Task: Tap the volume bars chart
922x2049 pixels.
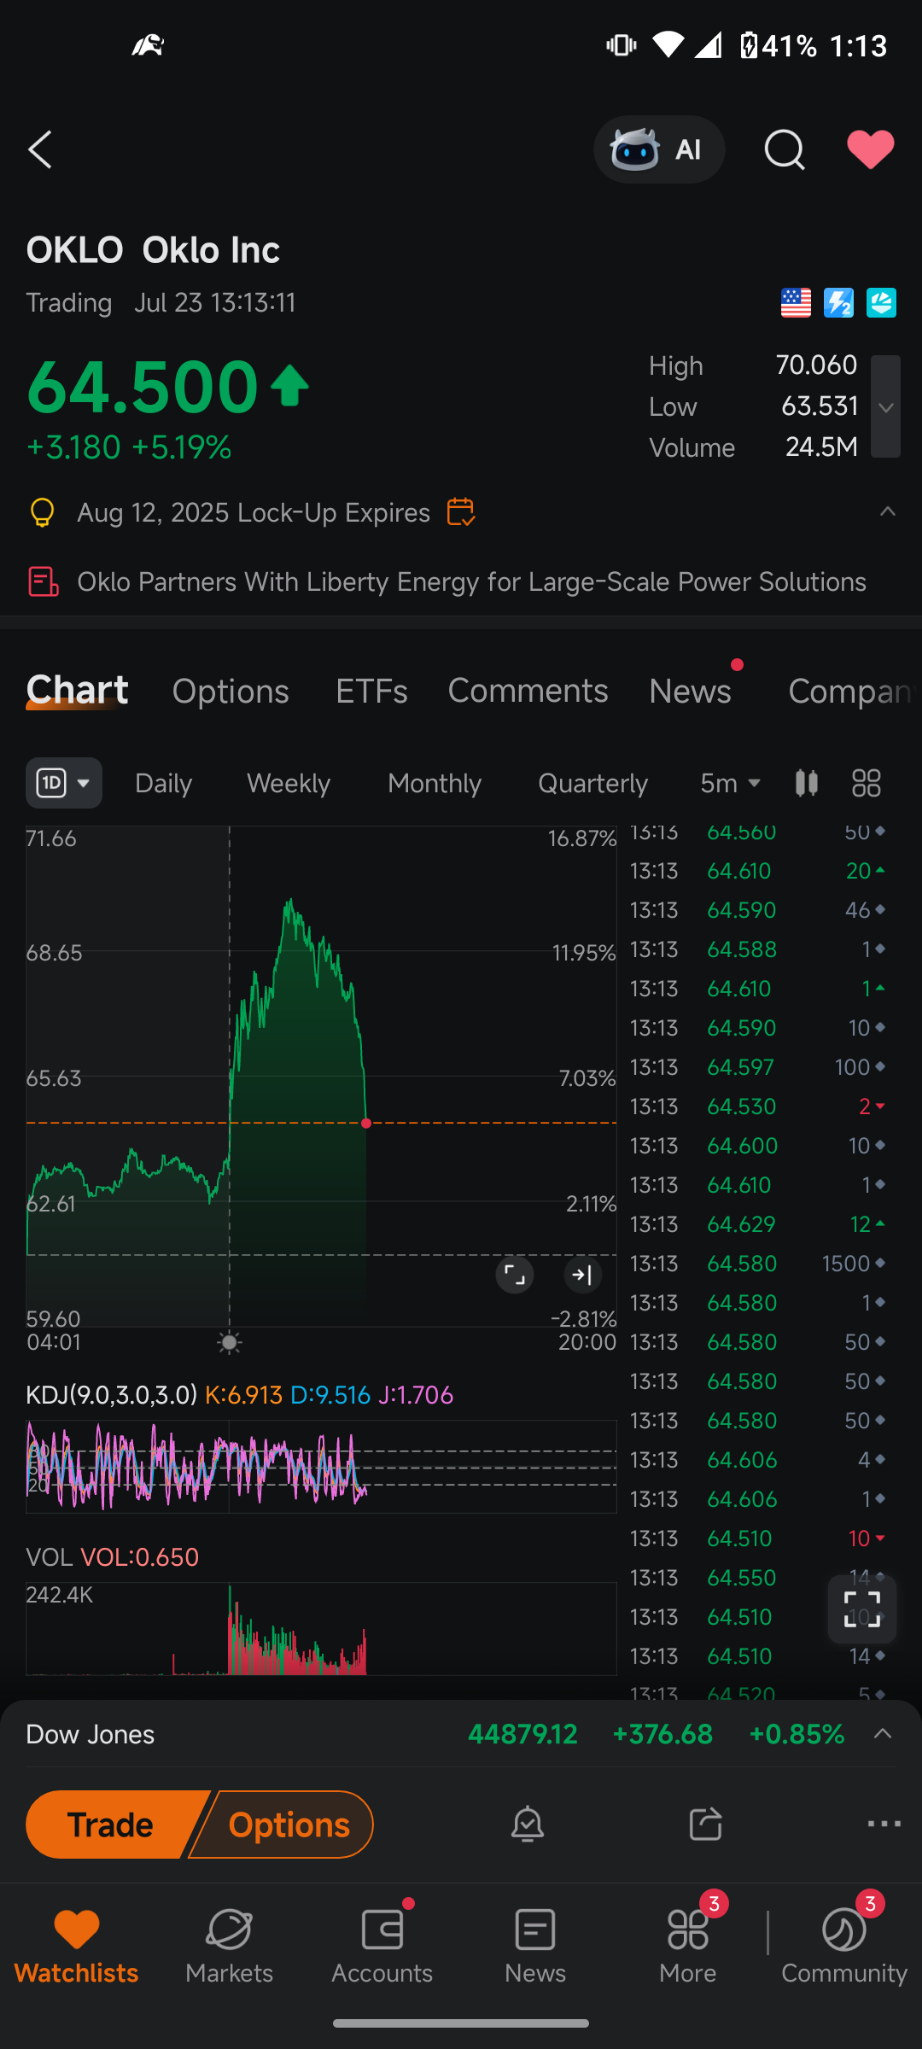Action: point(321,1628)
